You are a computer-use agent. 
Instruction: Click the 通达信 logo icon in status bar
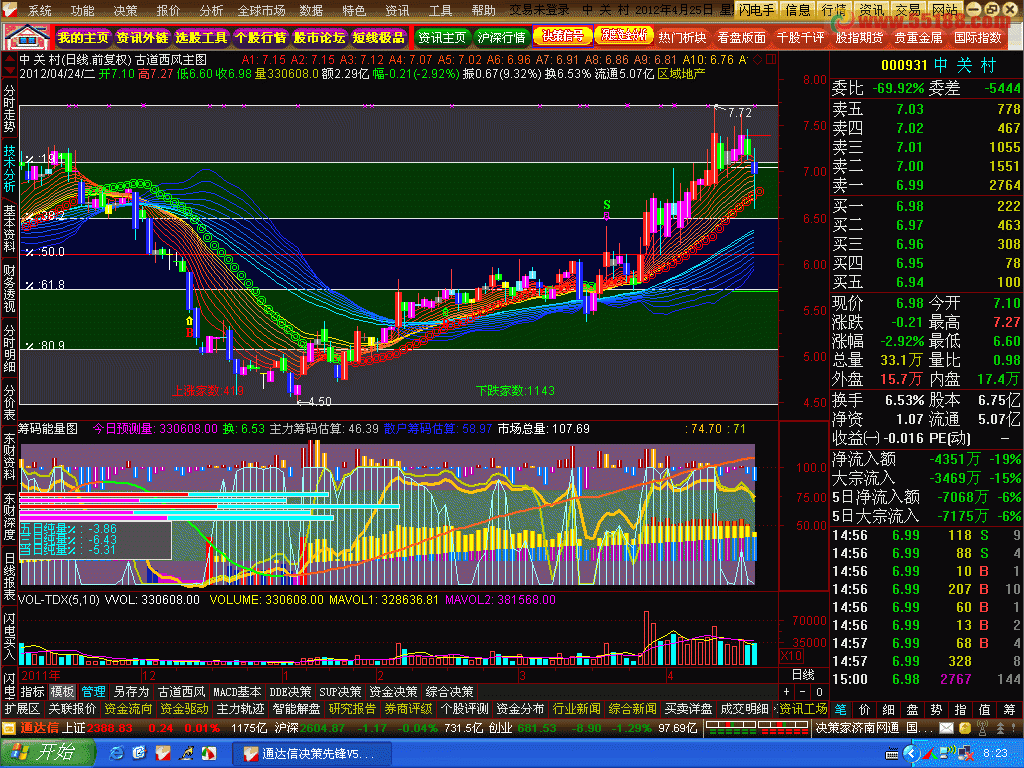point(9,727)
